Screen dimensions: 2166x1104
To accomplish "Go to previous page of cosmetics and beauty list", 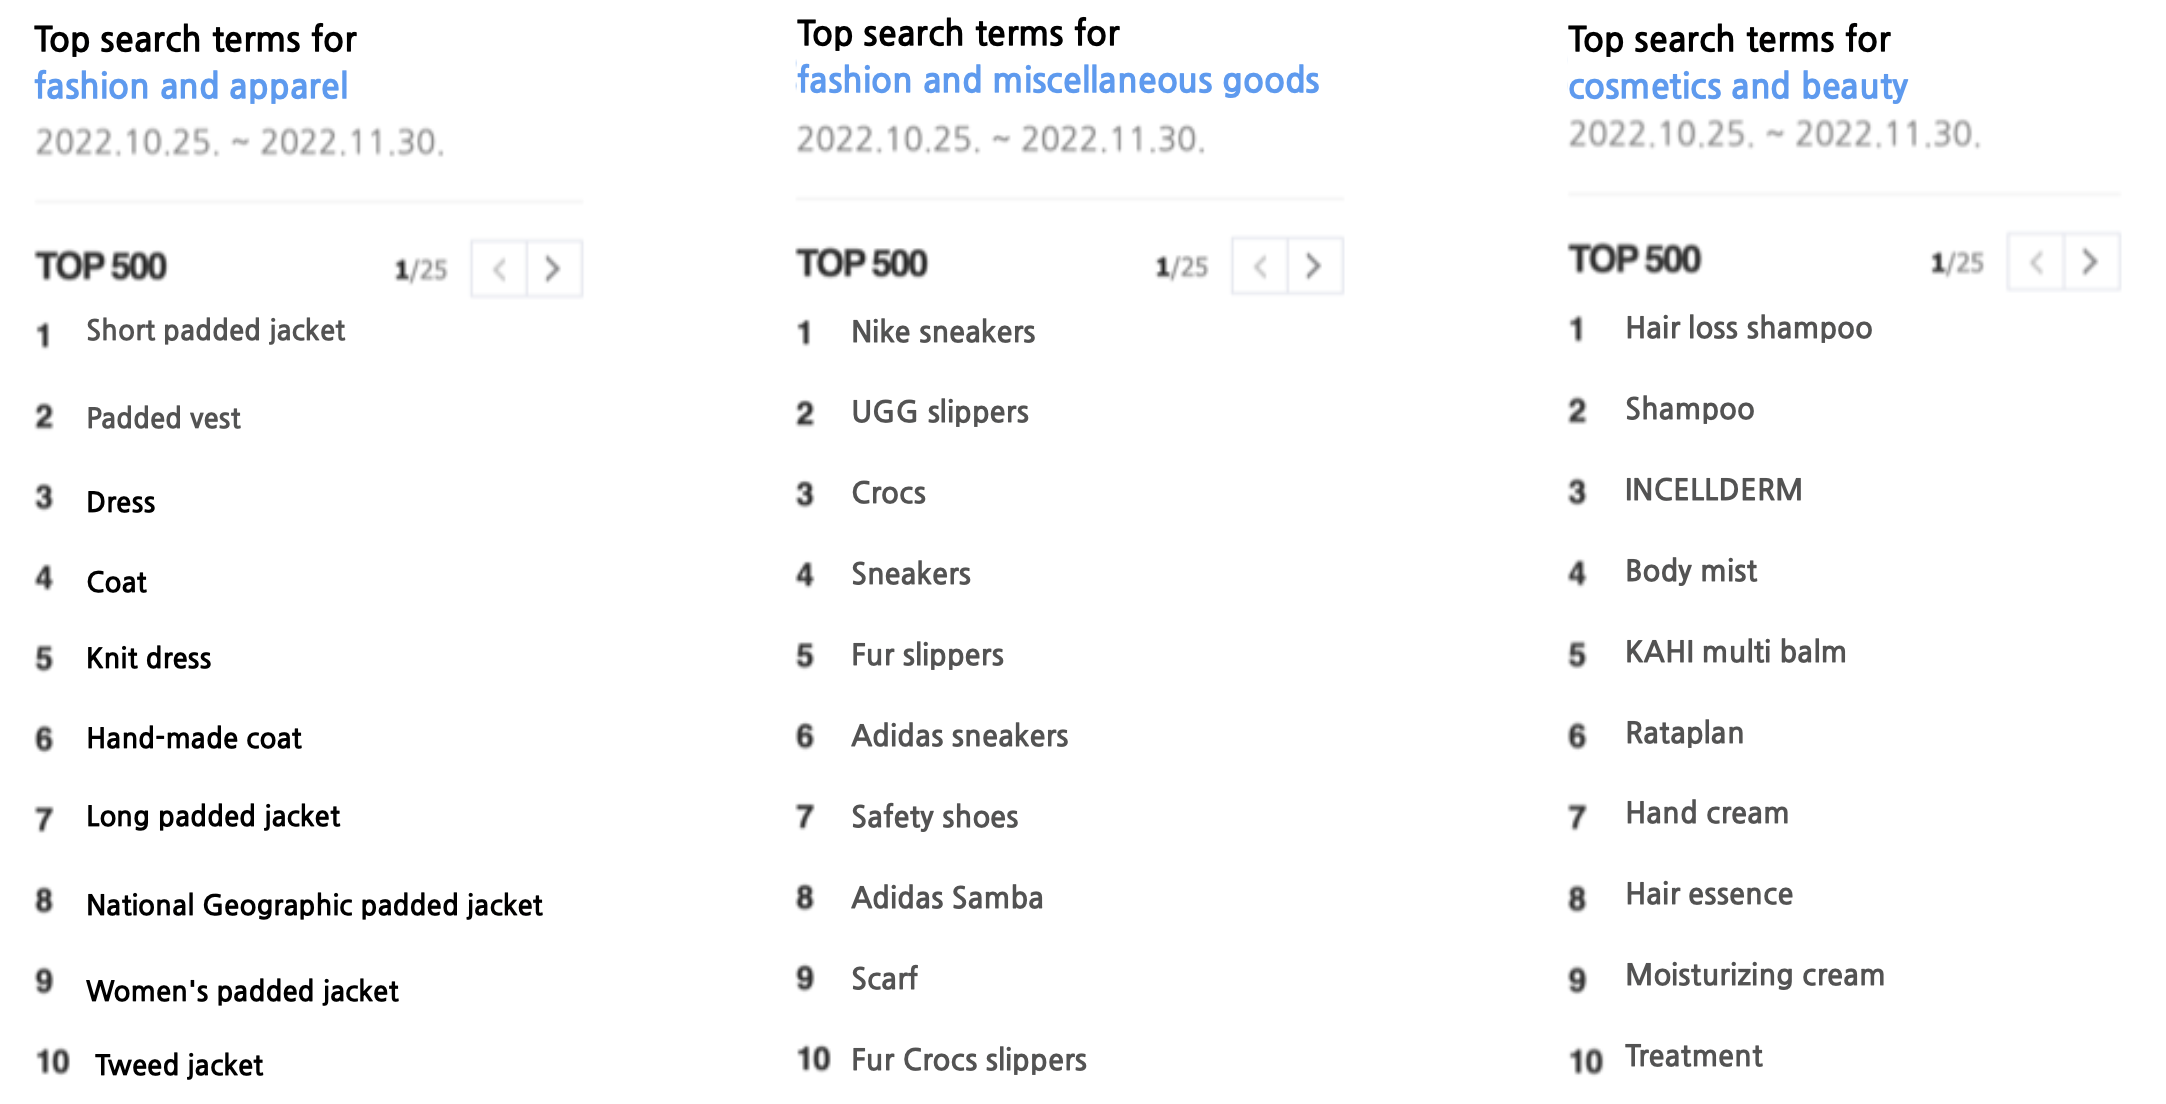I will point(2036,262).
